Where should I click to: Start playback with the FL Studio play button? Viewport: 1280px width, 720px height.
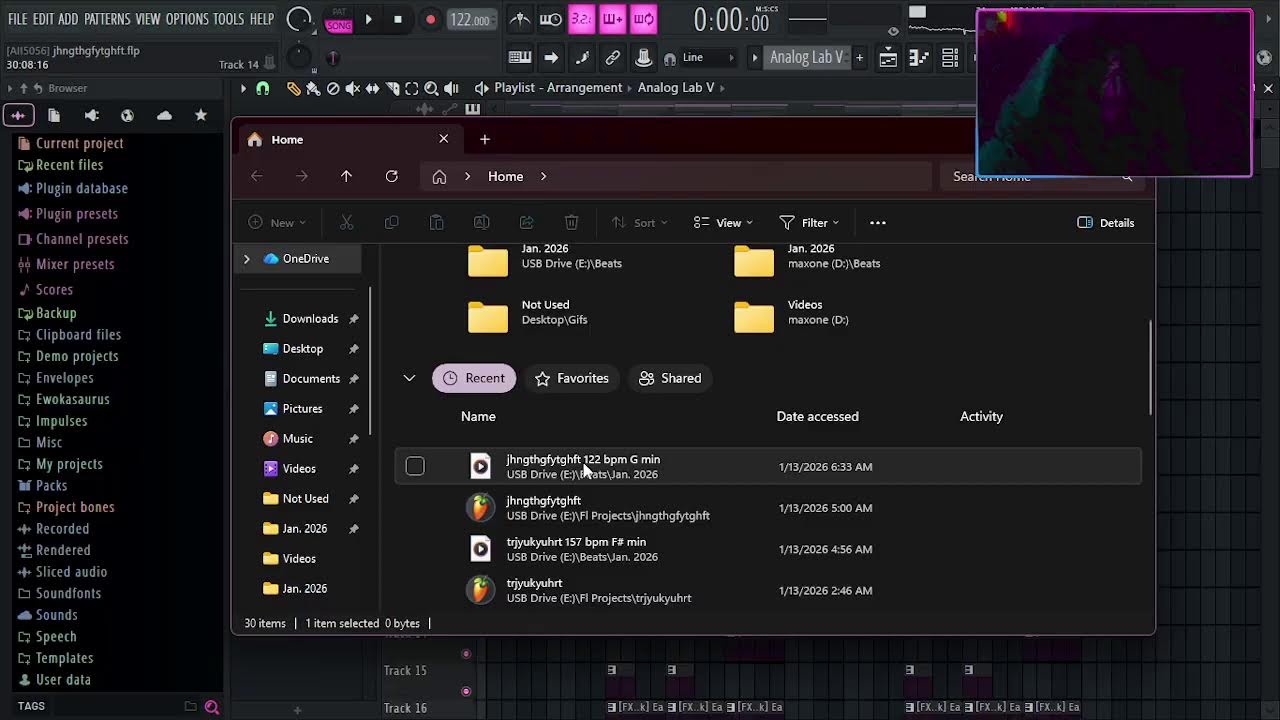click(x=368, y=19)
